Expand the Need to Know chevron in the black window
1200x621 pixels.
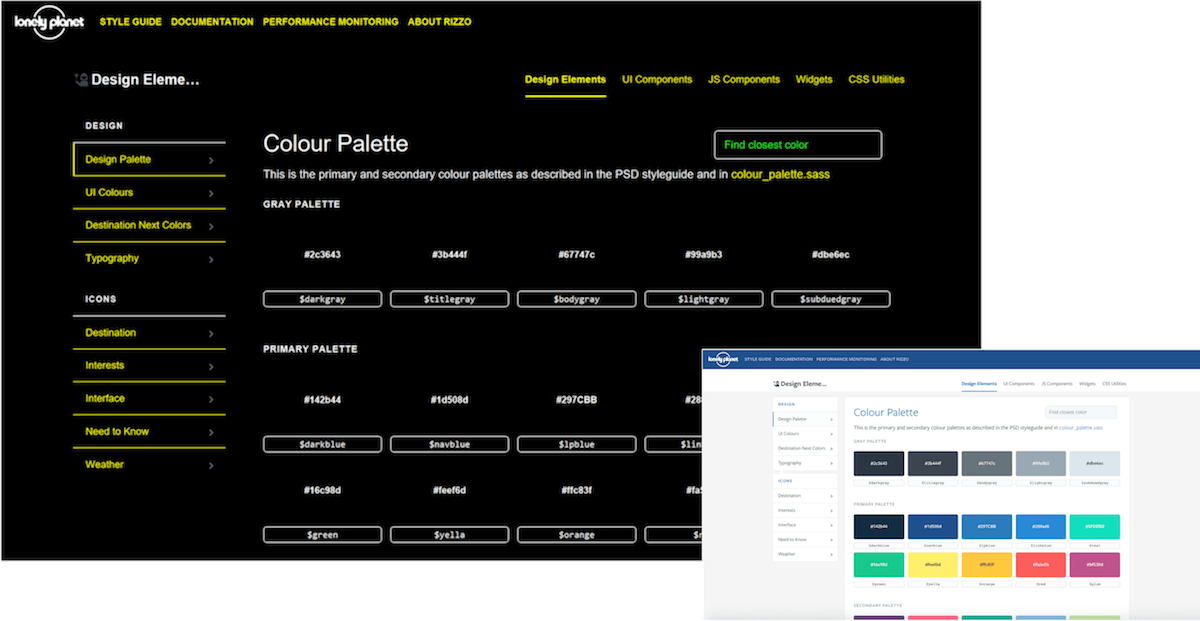(211, 433)
